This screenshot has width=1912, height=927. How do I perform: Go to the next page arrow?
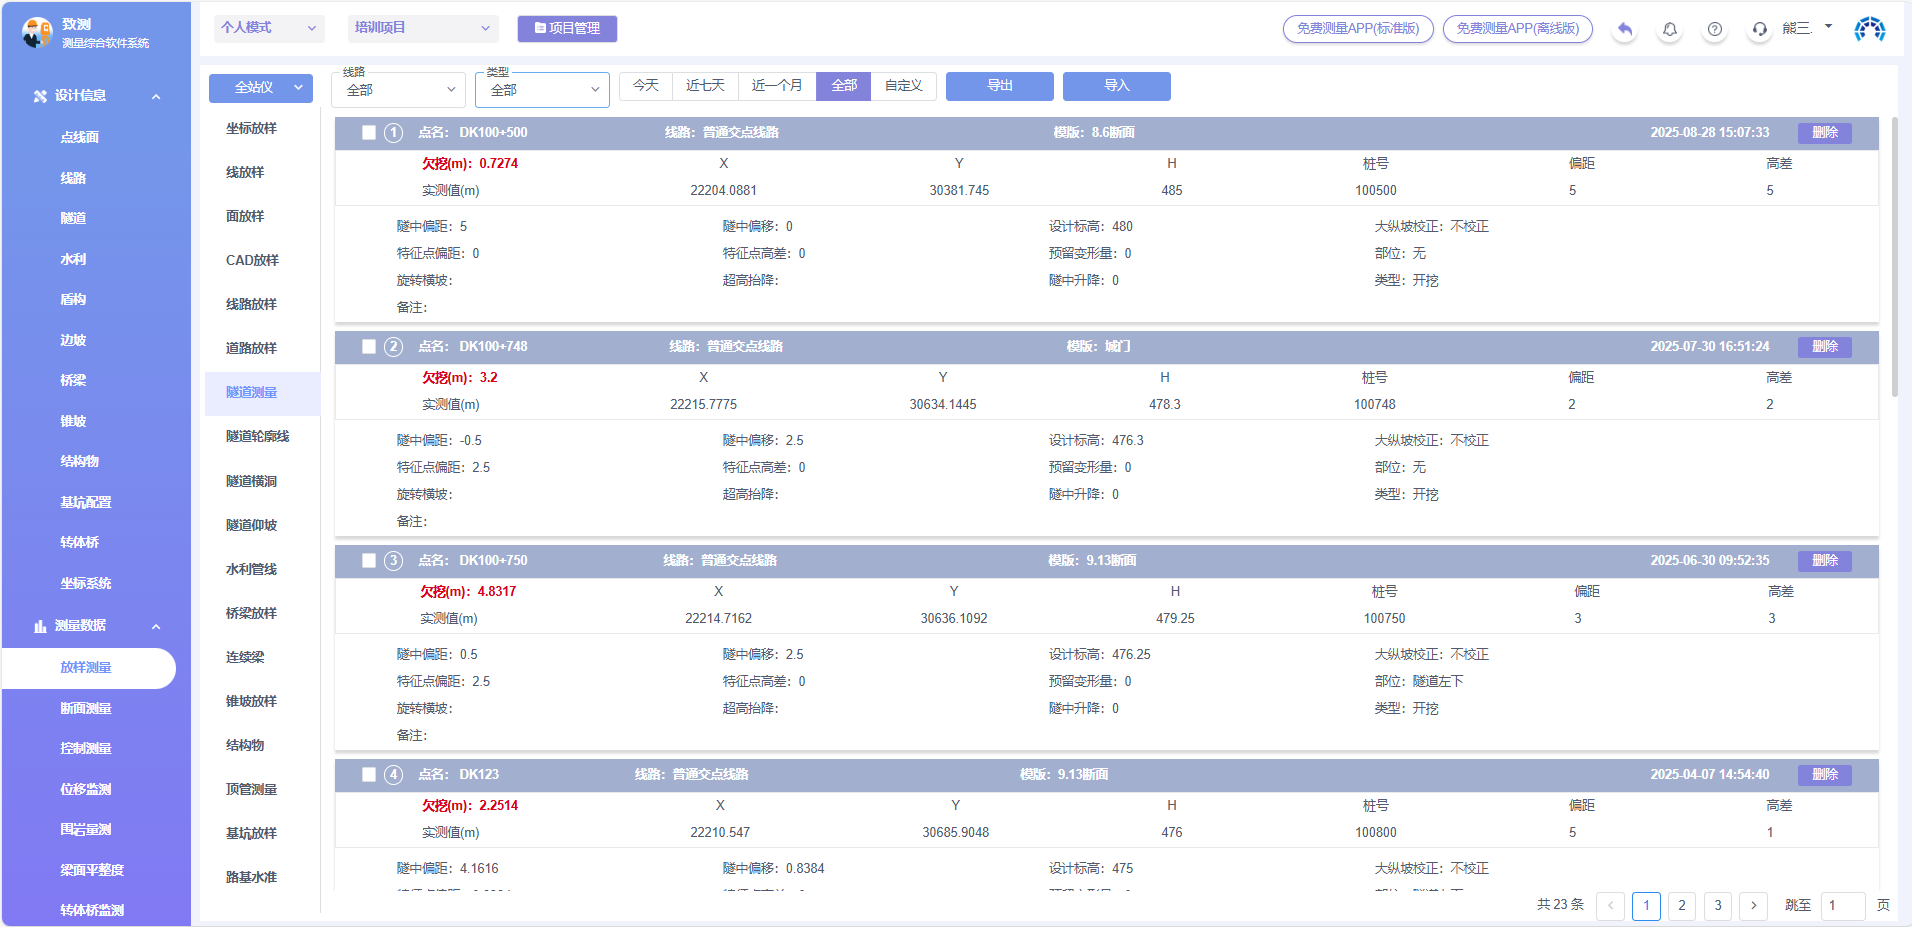[x=1753, y=905]
